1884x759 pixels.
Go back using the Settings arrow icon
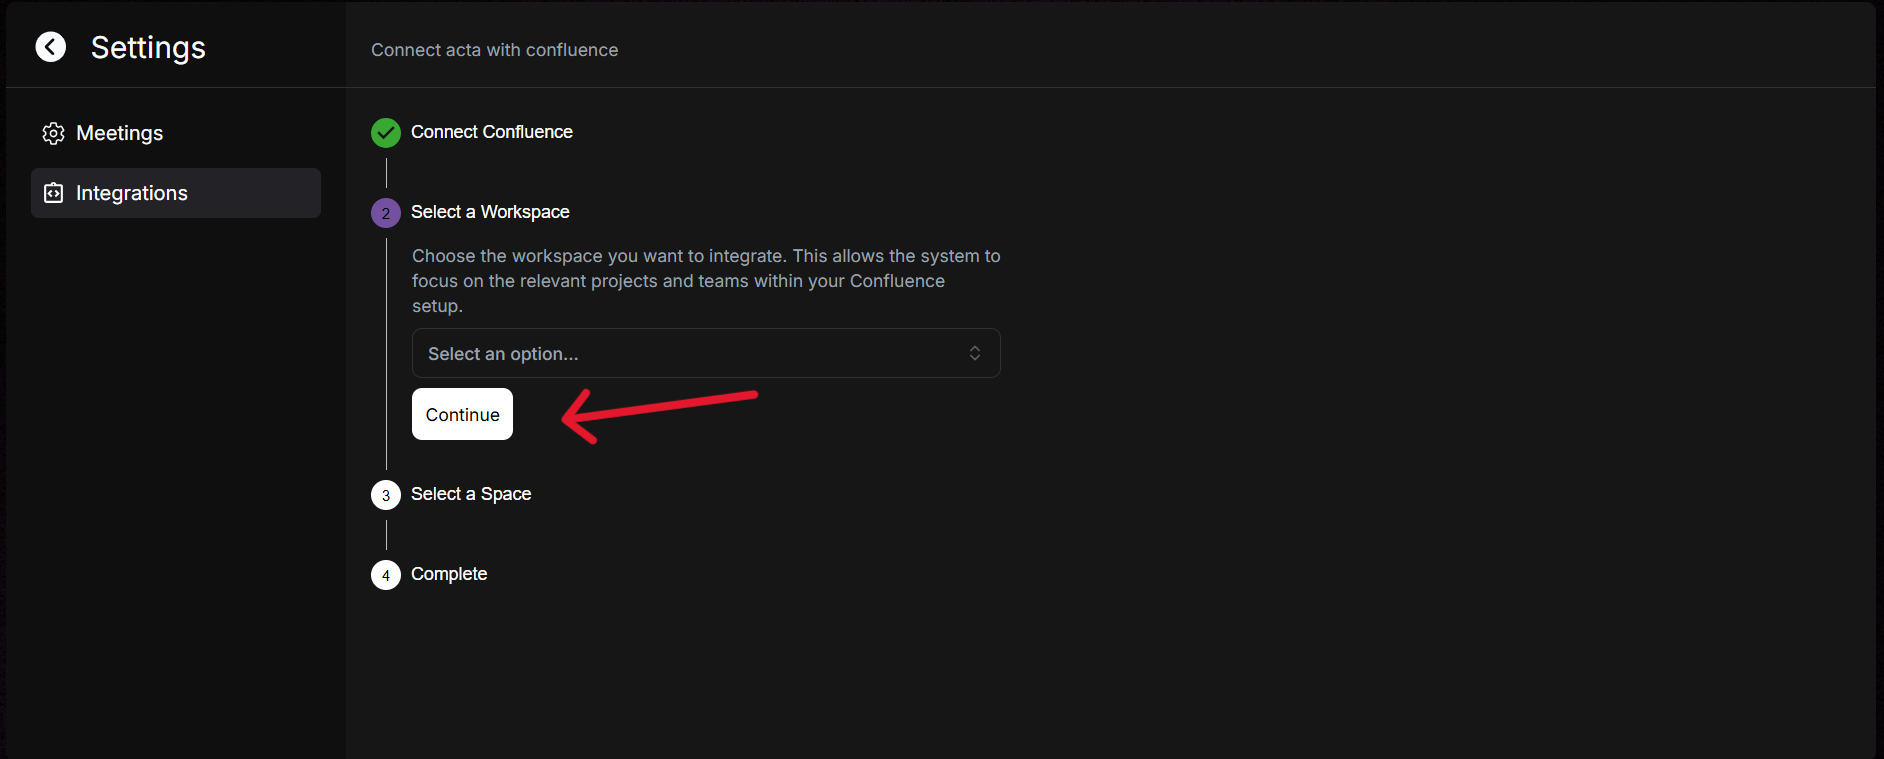point(51,47)
